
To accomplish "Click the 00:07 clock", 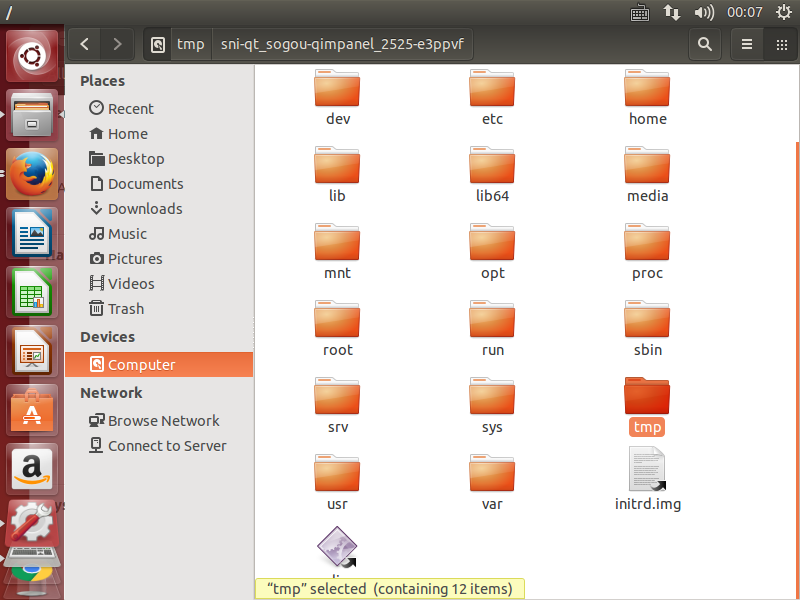I will tap(745, 12).
